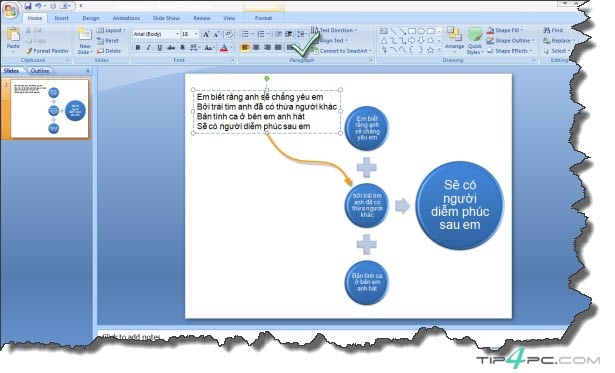615x373 pixels.
Task: Open the Shape Outline dropdown
Action: coord(510,40)
